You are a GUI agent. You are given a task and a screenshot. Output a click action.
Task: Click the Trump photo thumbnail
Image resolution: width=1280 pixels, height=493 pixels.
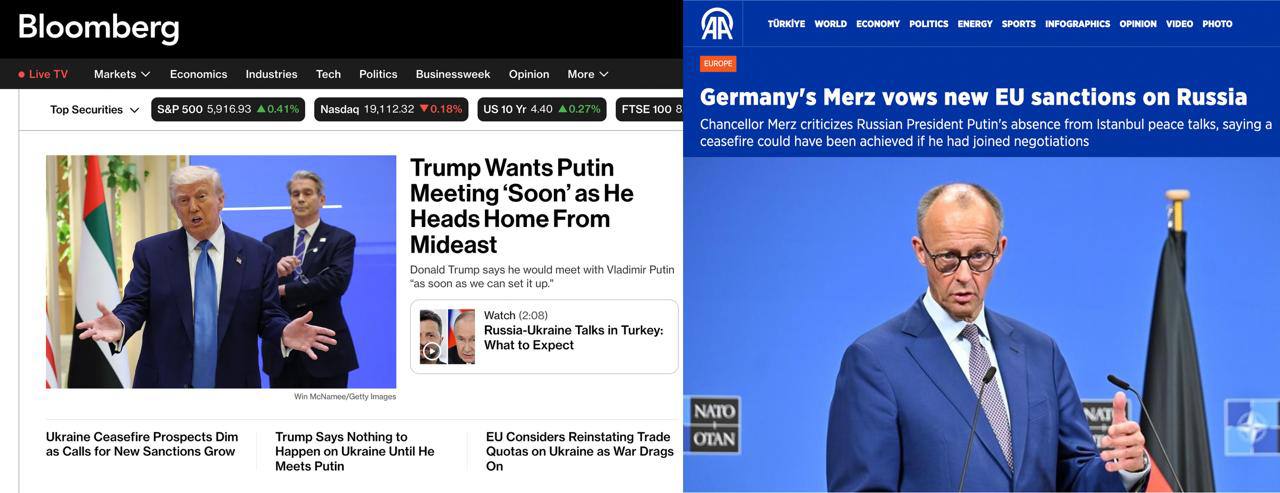click(x=221, y=272)
